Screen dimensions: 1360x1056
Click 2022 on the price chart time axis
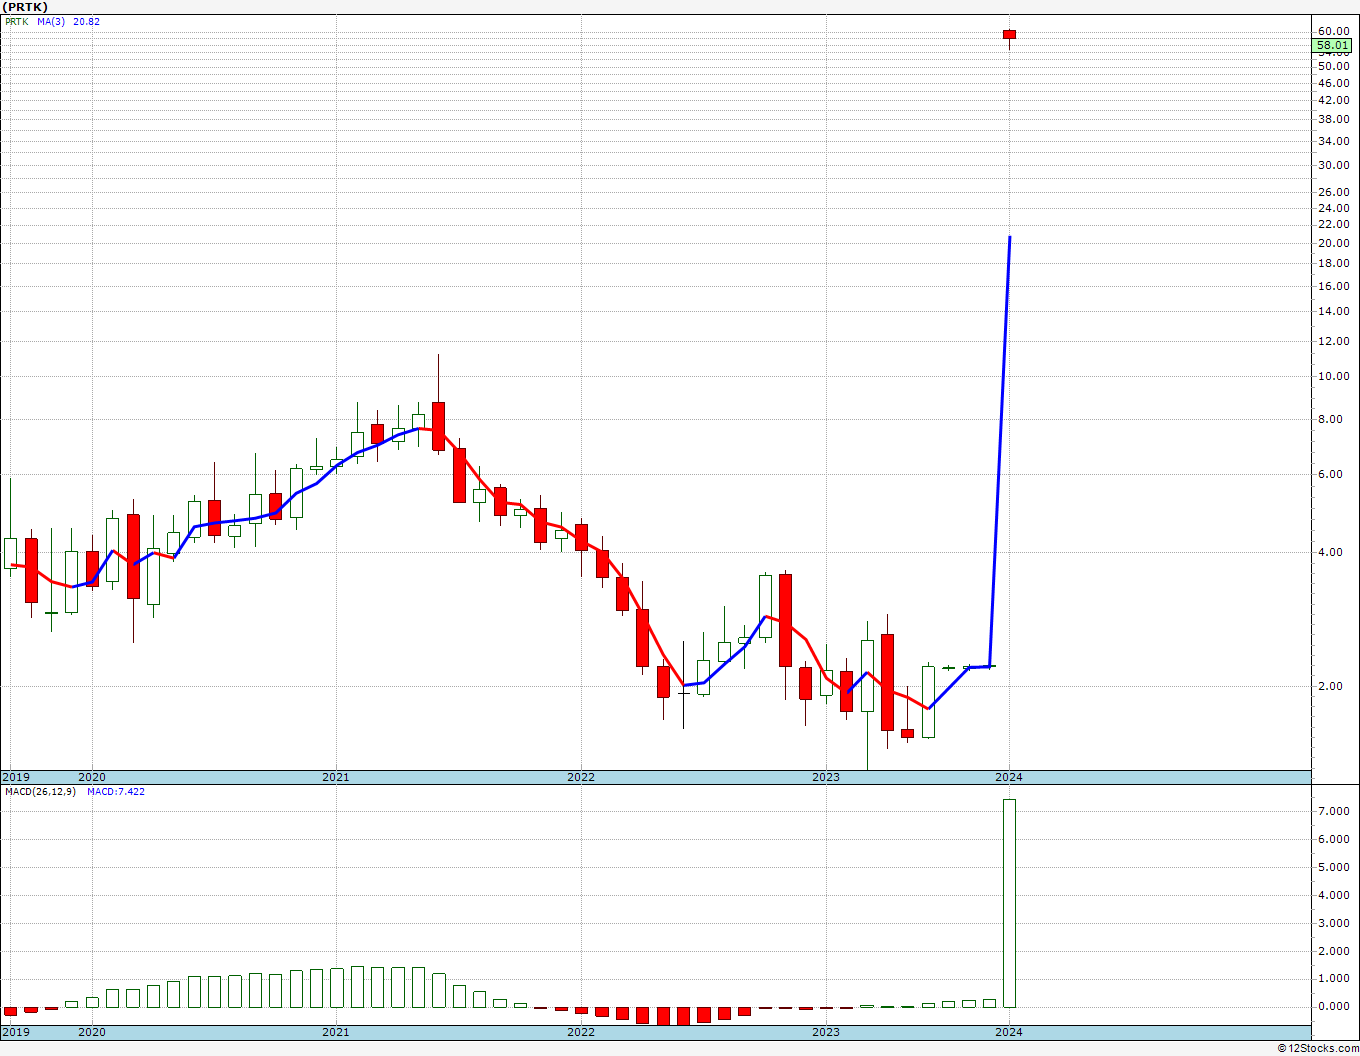581,777
